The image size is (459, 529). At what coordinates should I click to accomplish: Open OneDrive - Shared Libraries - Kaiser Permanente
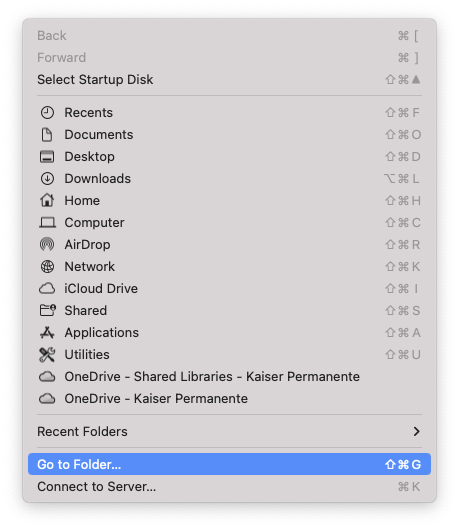click(x=229, y=377)
